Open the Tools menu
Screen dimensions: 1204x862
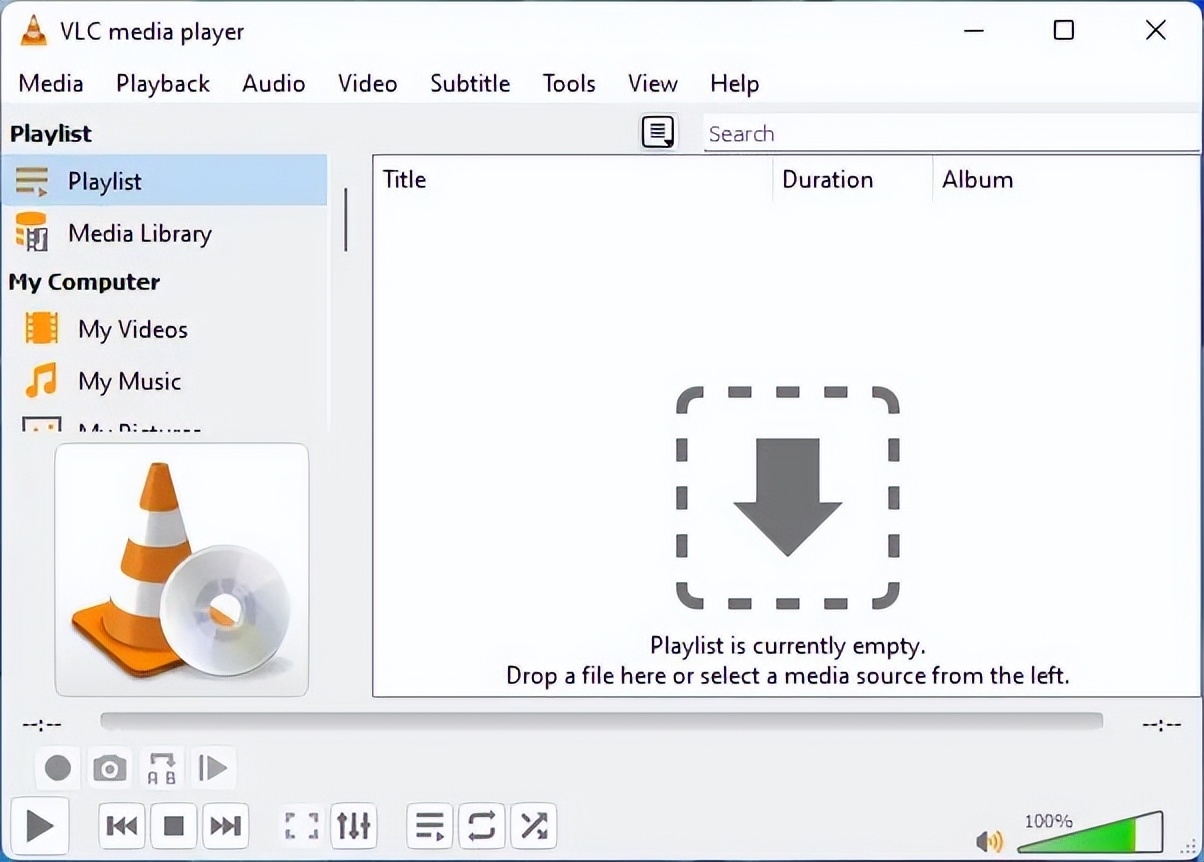coord(567,84)
